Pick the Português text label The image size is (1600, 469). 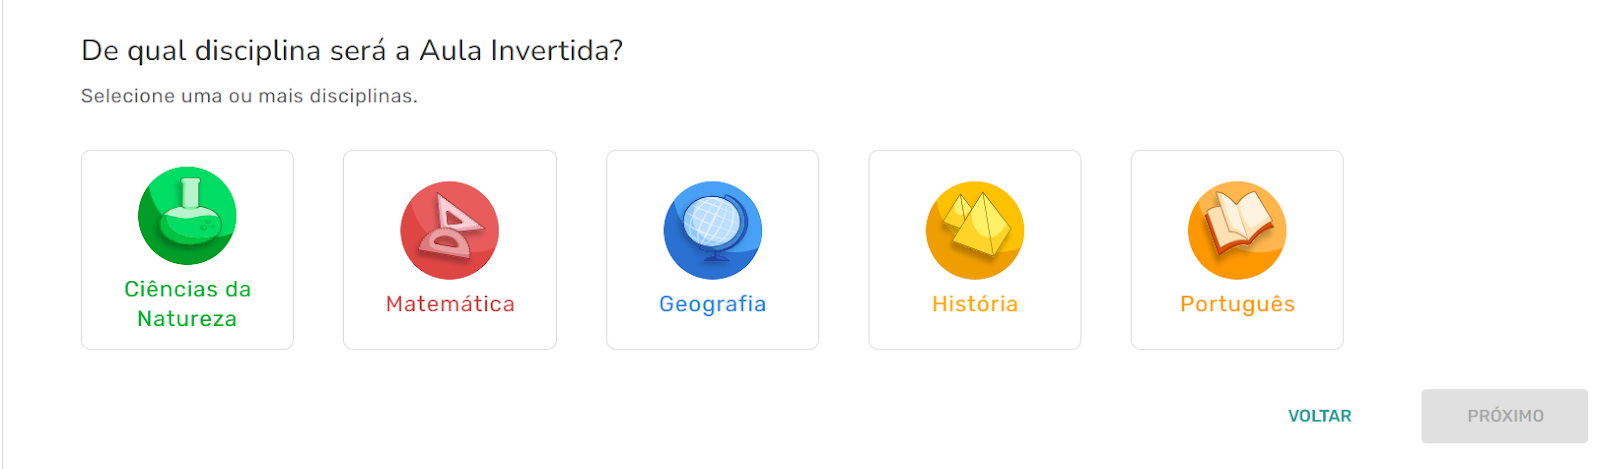tap(1237, 304)
